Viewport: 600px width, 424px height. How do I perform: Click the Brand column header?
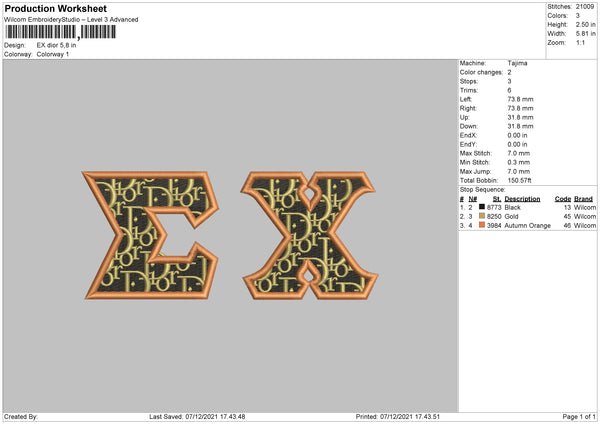tap(583, 199)
